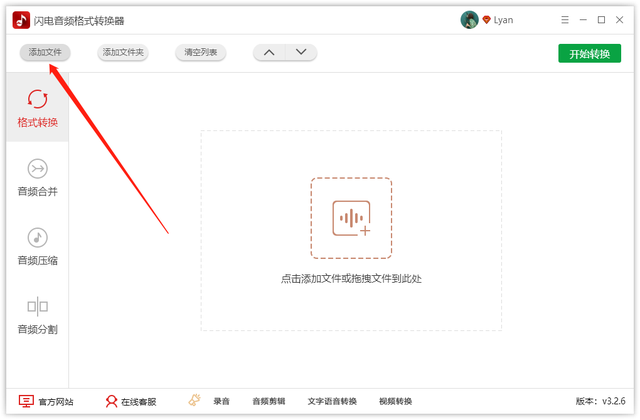Viewport: 640px width, 420px height.
Task: Close the converter window
Action: point(620,20)
